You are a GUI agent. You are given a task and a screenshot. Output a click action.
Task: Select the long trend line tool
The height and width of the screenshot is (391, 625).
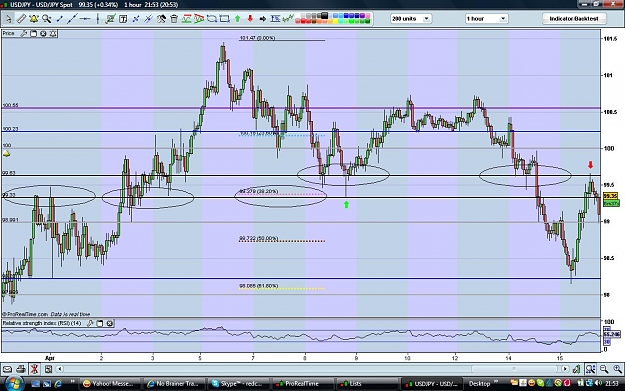pyautogui.click(x=72, y=19)
